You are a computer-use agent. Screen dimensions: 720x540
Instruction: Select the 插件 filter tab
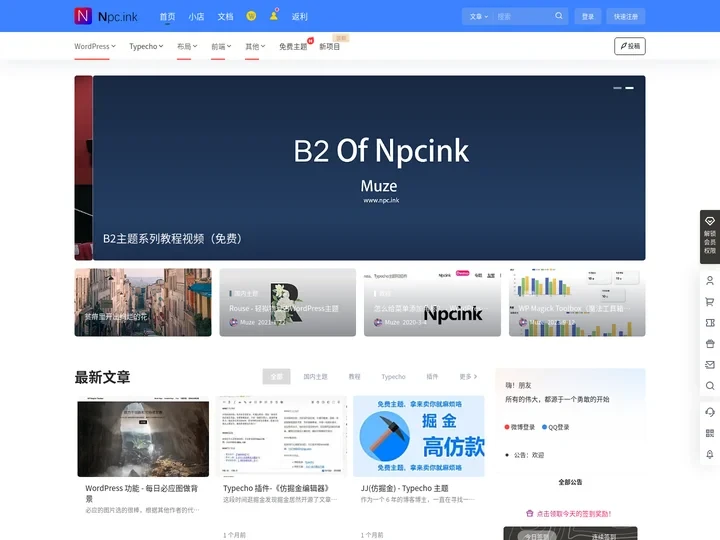[432, 377]
